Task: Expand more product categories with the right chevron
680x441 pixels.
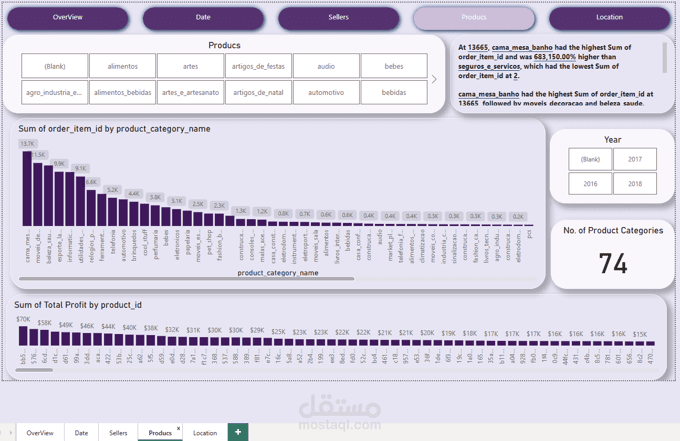Action: (x=434, y=79)
